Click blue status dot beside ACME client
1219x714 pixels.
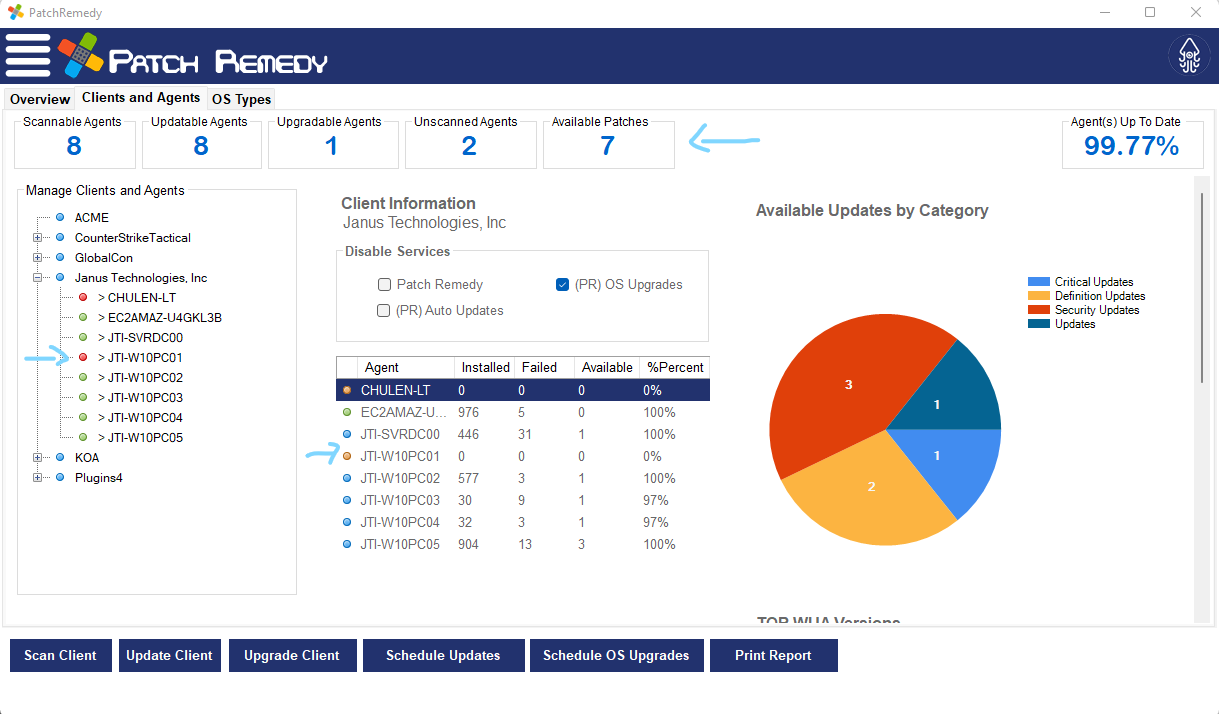pyautogui.click(x=60, y=218)
